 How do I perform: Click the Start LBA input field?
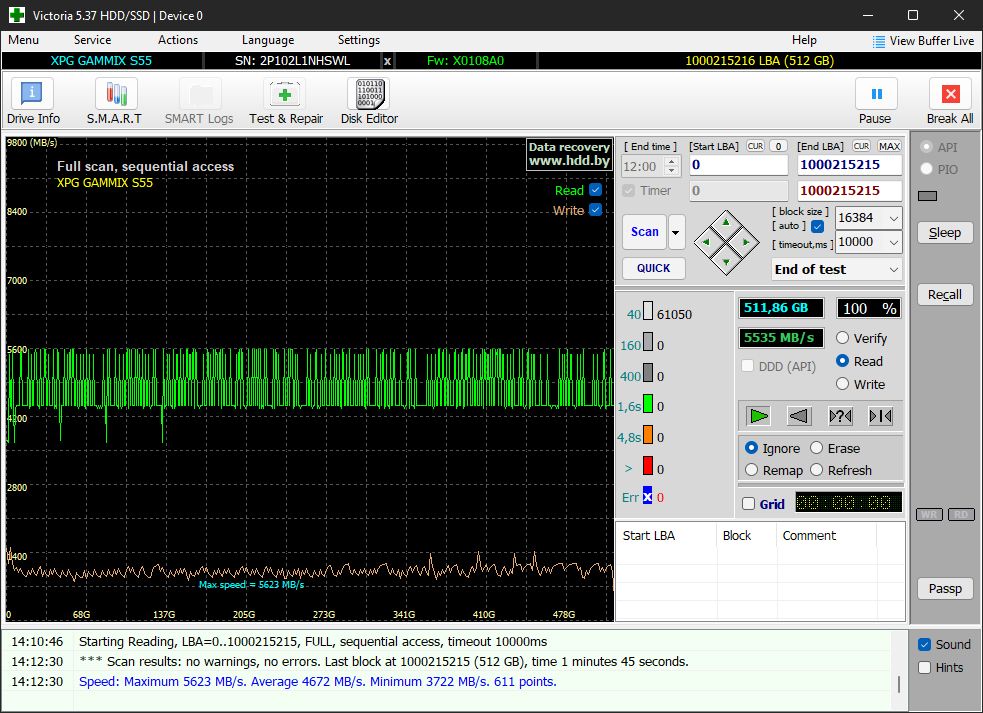pyautogui.click(x=738, y=165)
